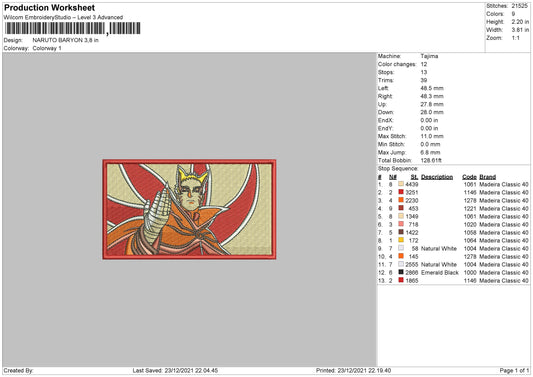Screen dimensions: 533x377
Task: Click the Code column header
Action: click(x=469, y=177)
